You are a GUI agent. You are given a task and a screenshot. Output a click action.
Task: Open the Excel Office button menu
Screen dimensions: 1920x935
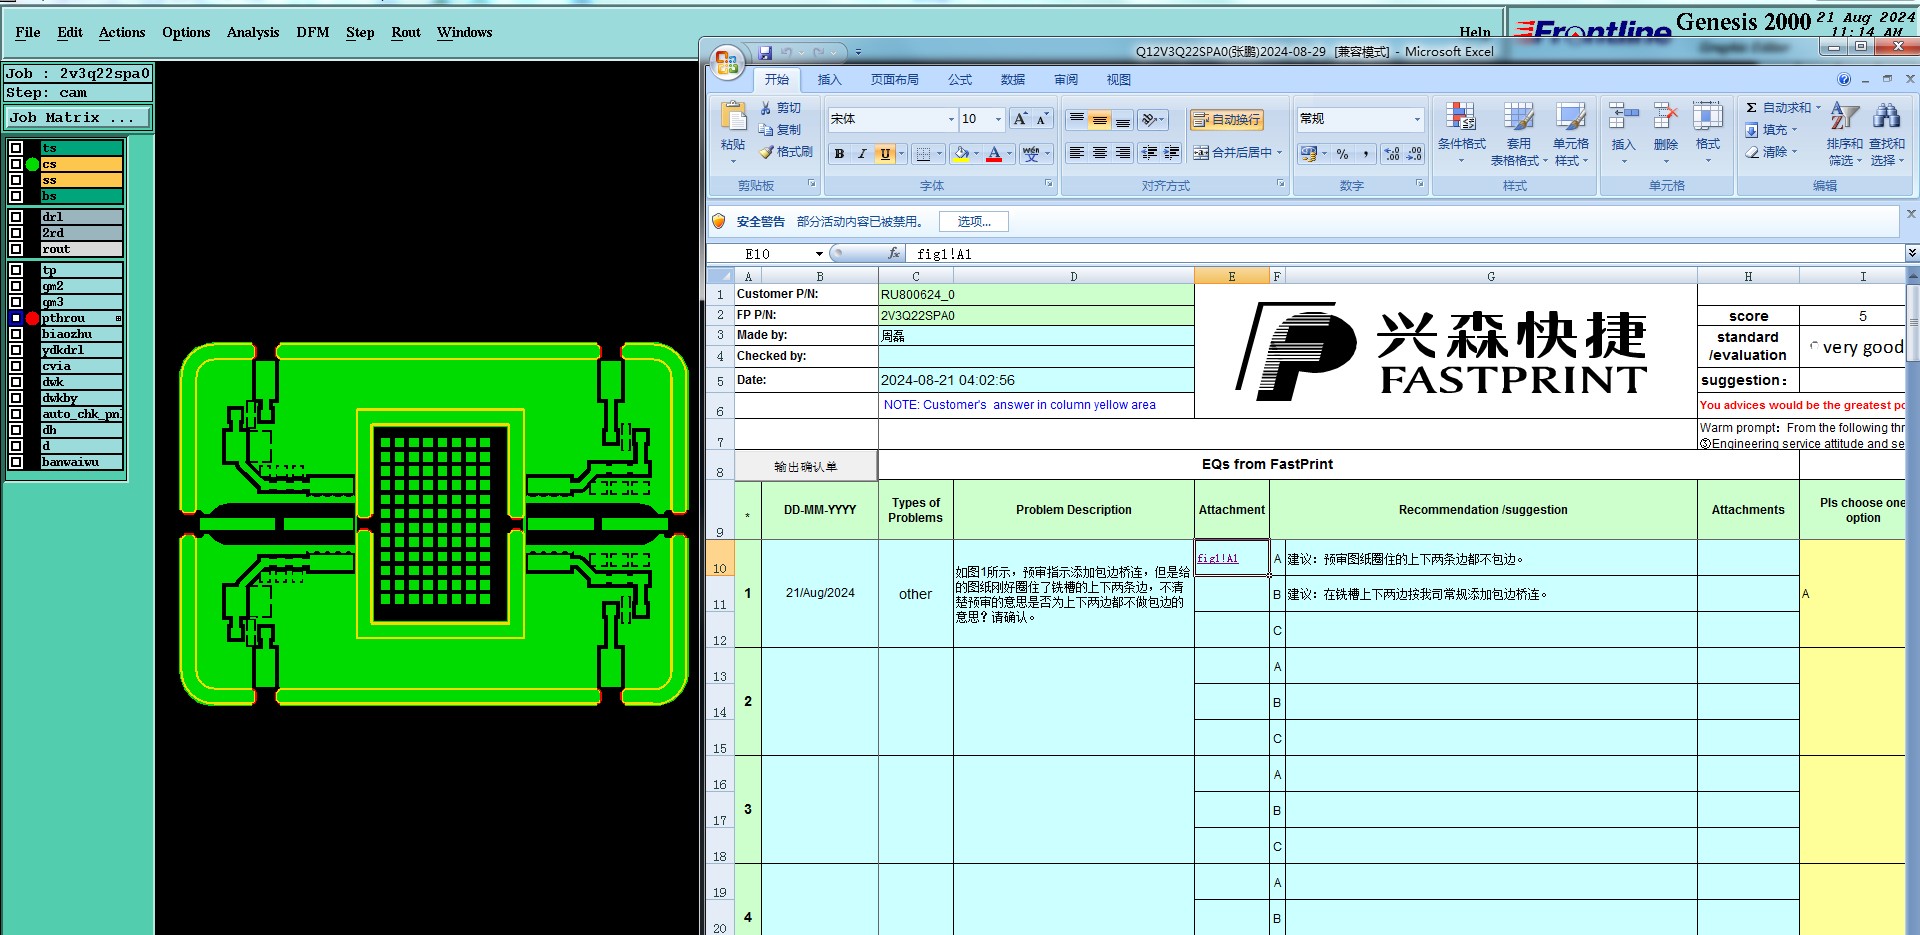coord(727,63)
